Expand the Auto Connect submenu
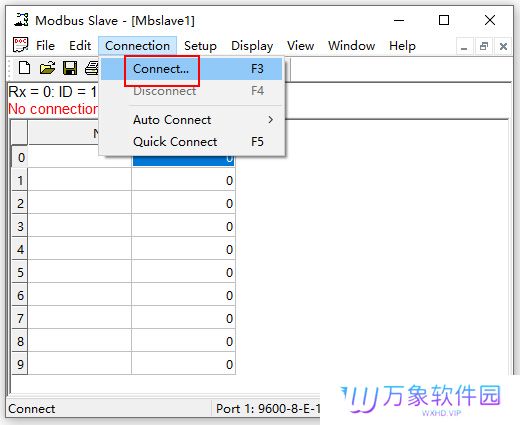 [191, 120]
